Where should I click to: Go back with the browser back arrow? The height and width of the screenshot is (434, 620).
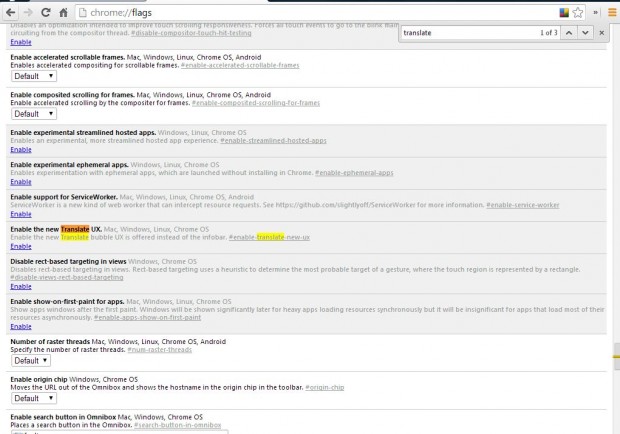(x=11, y=13)
